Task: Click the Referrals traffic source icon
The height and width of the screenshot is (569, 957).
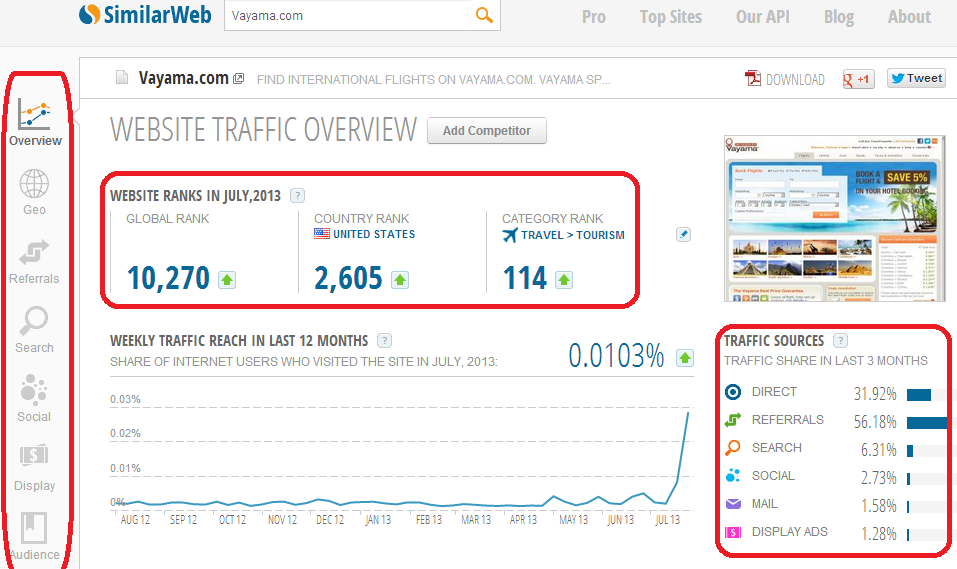Action: point(733,420)
